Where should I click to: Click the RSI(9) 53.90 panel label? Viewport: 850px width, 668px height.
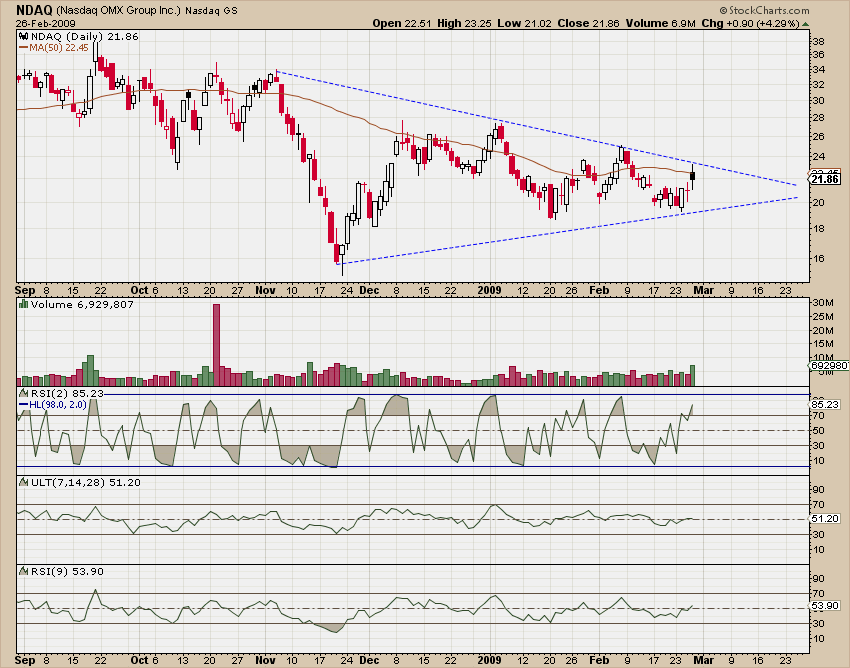tap(67, 571)
